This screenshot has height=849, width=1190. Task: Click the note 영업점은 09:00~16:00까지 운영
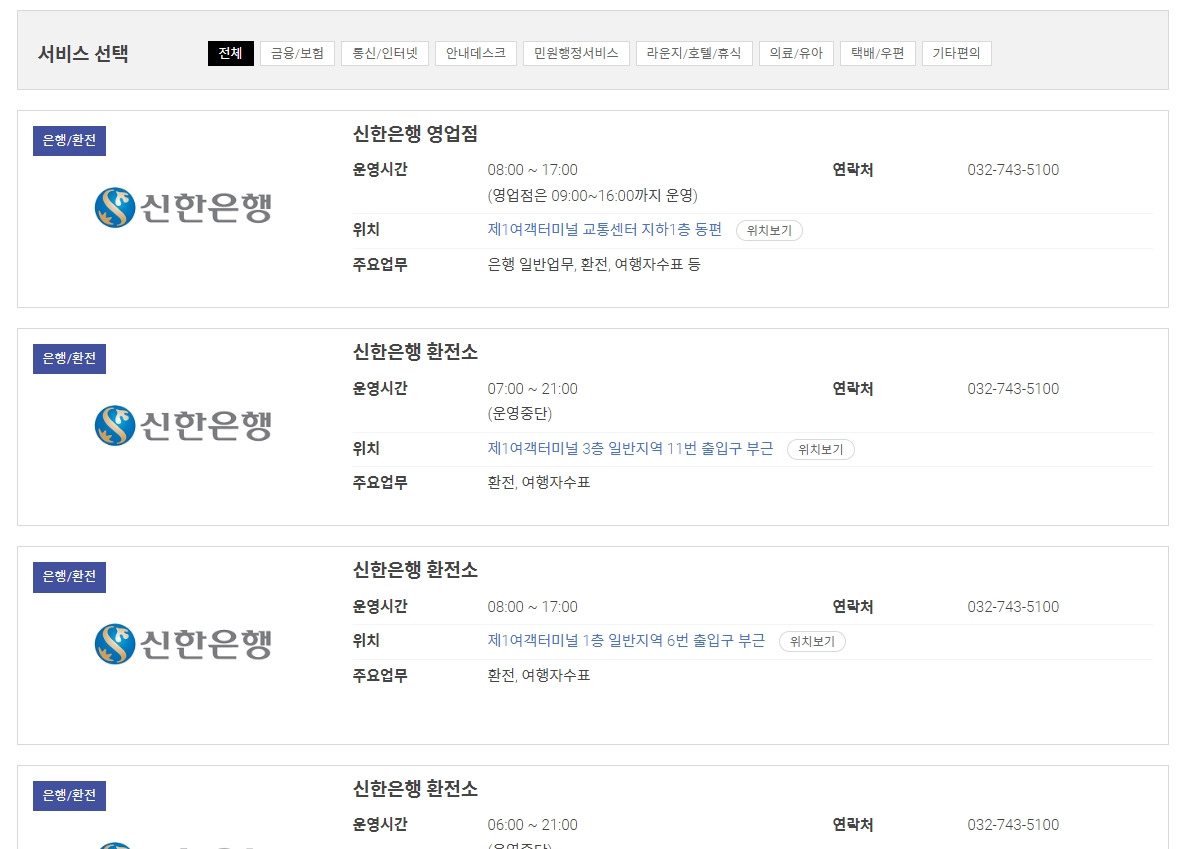[x=592, y=196]
